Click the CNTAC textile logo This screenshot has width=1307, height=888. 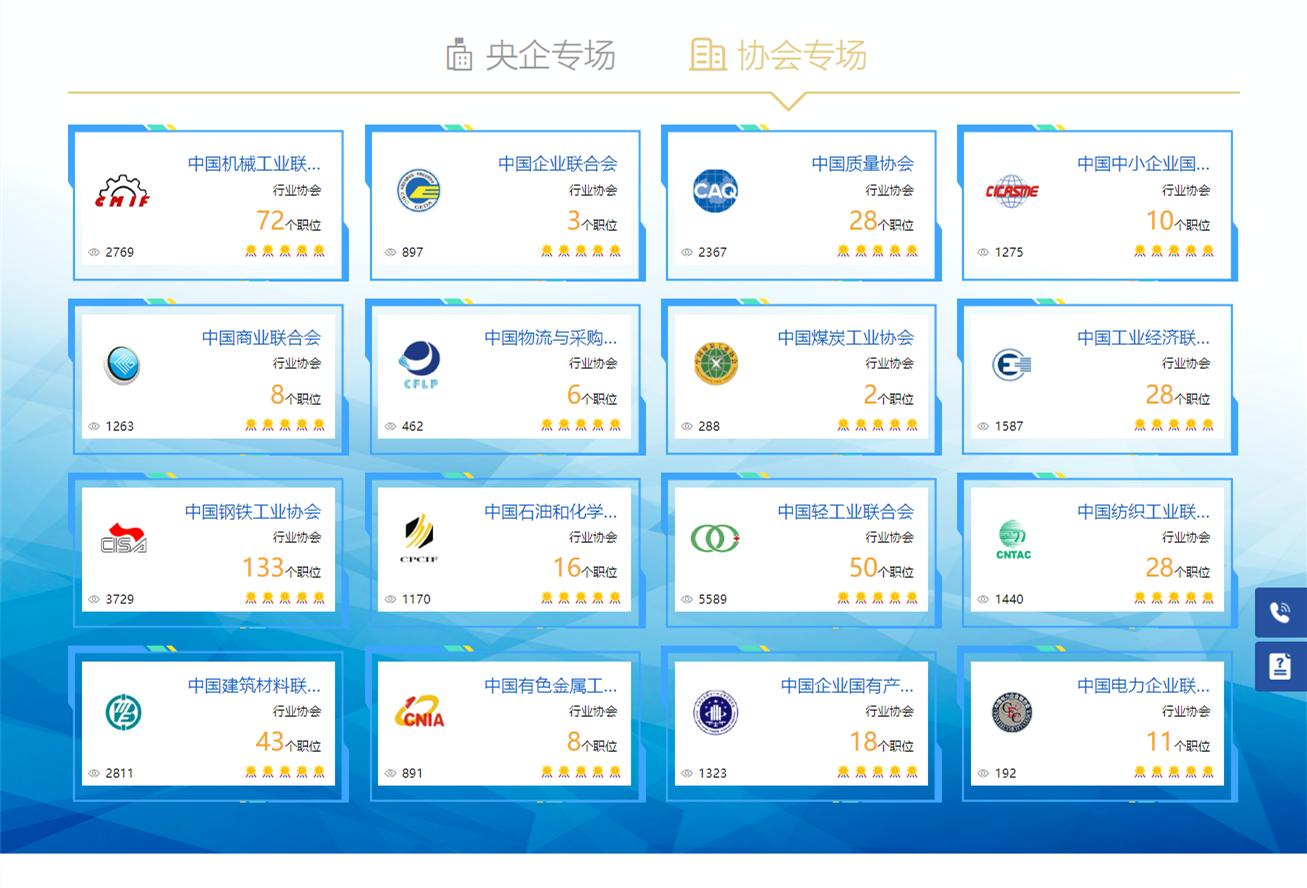click(1012, 538)
